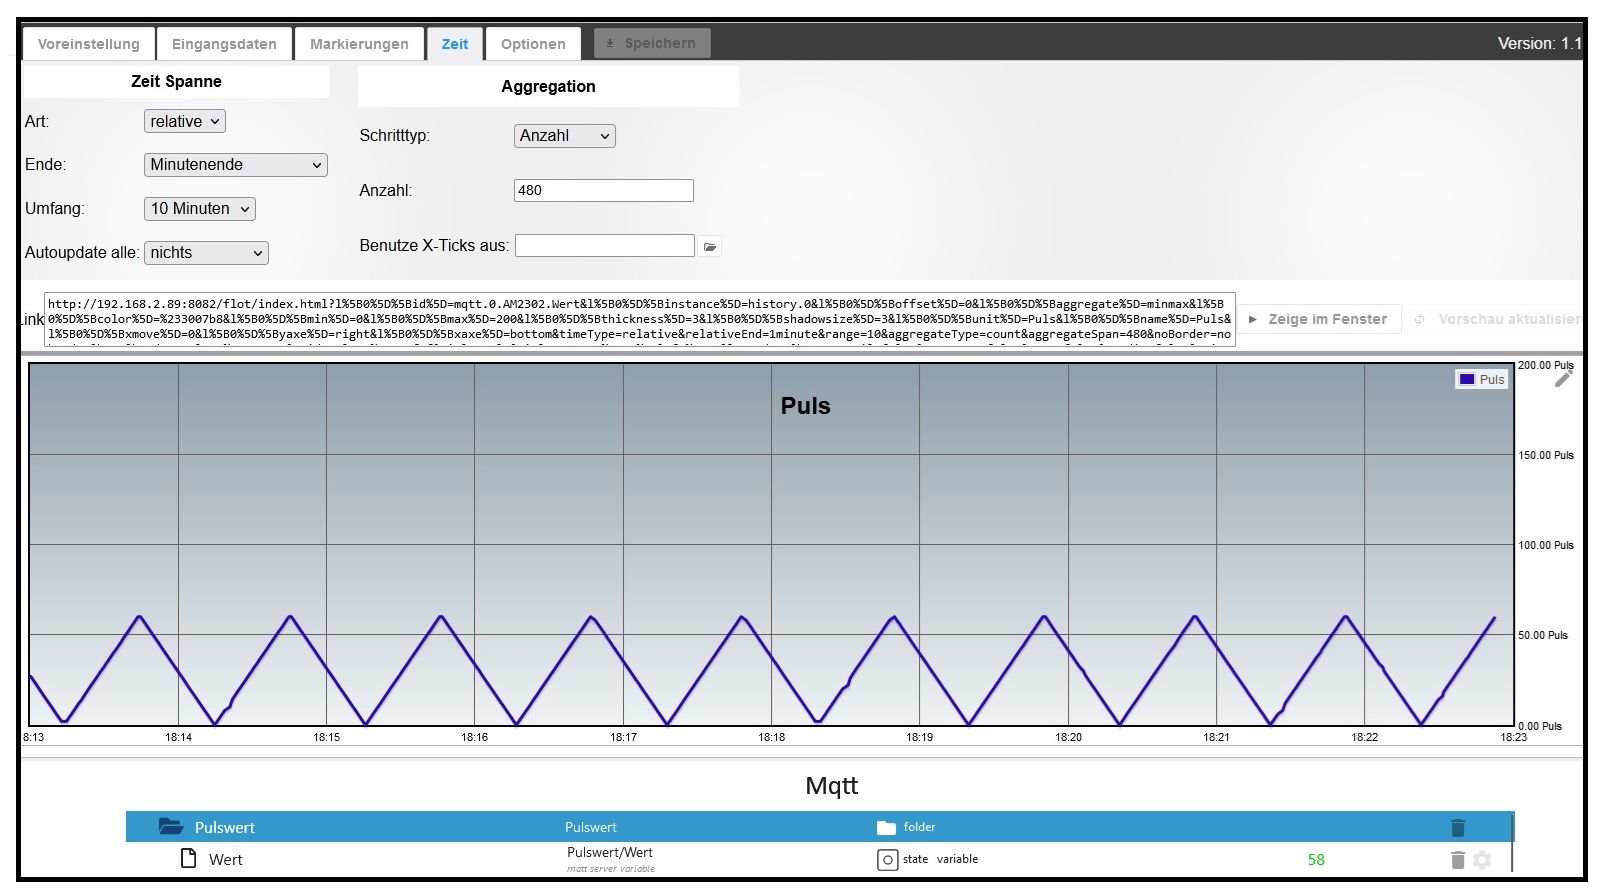Screen dimensions: 1600x894
Task: Click the Puls chart title
Action: pos(805,406)
